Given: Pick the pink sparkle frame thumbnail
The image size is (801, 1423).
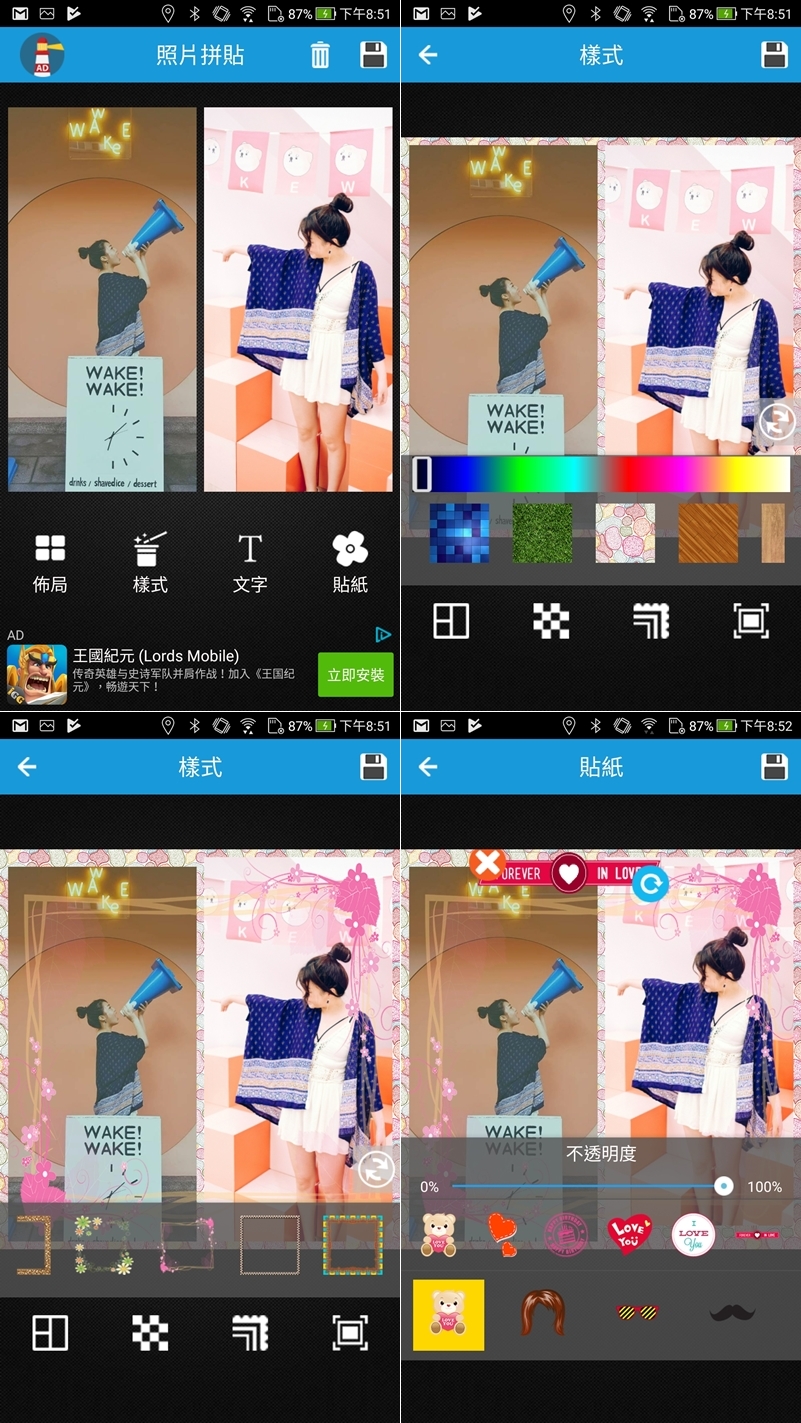Looking at the screenshot, I should pos(187,1245).
